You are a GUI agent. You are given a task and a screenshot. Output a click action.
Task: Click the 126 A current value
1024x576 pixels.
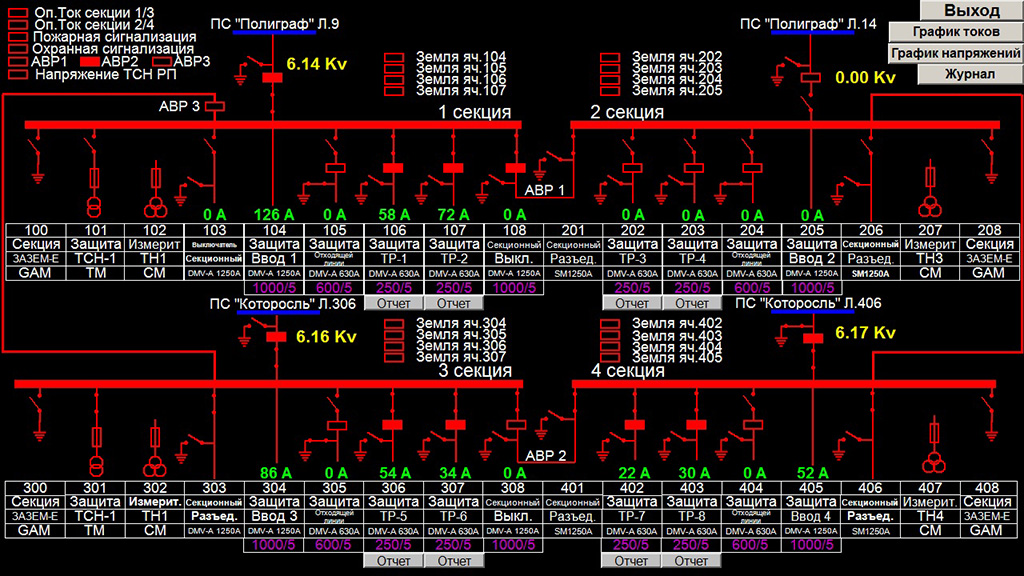(x=274, y=215)
